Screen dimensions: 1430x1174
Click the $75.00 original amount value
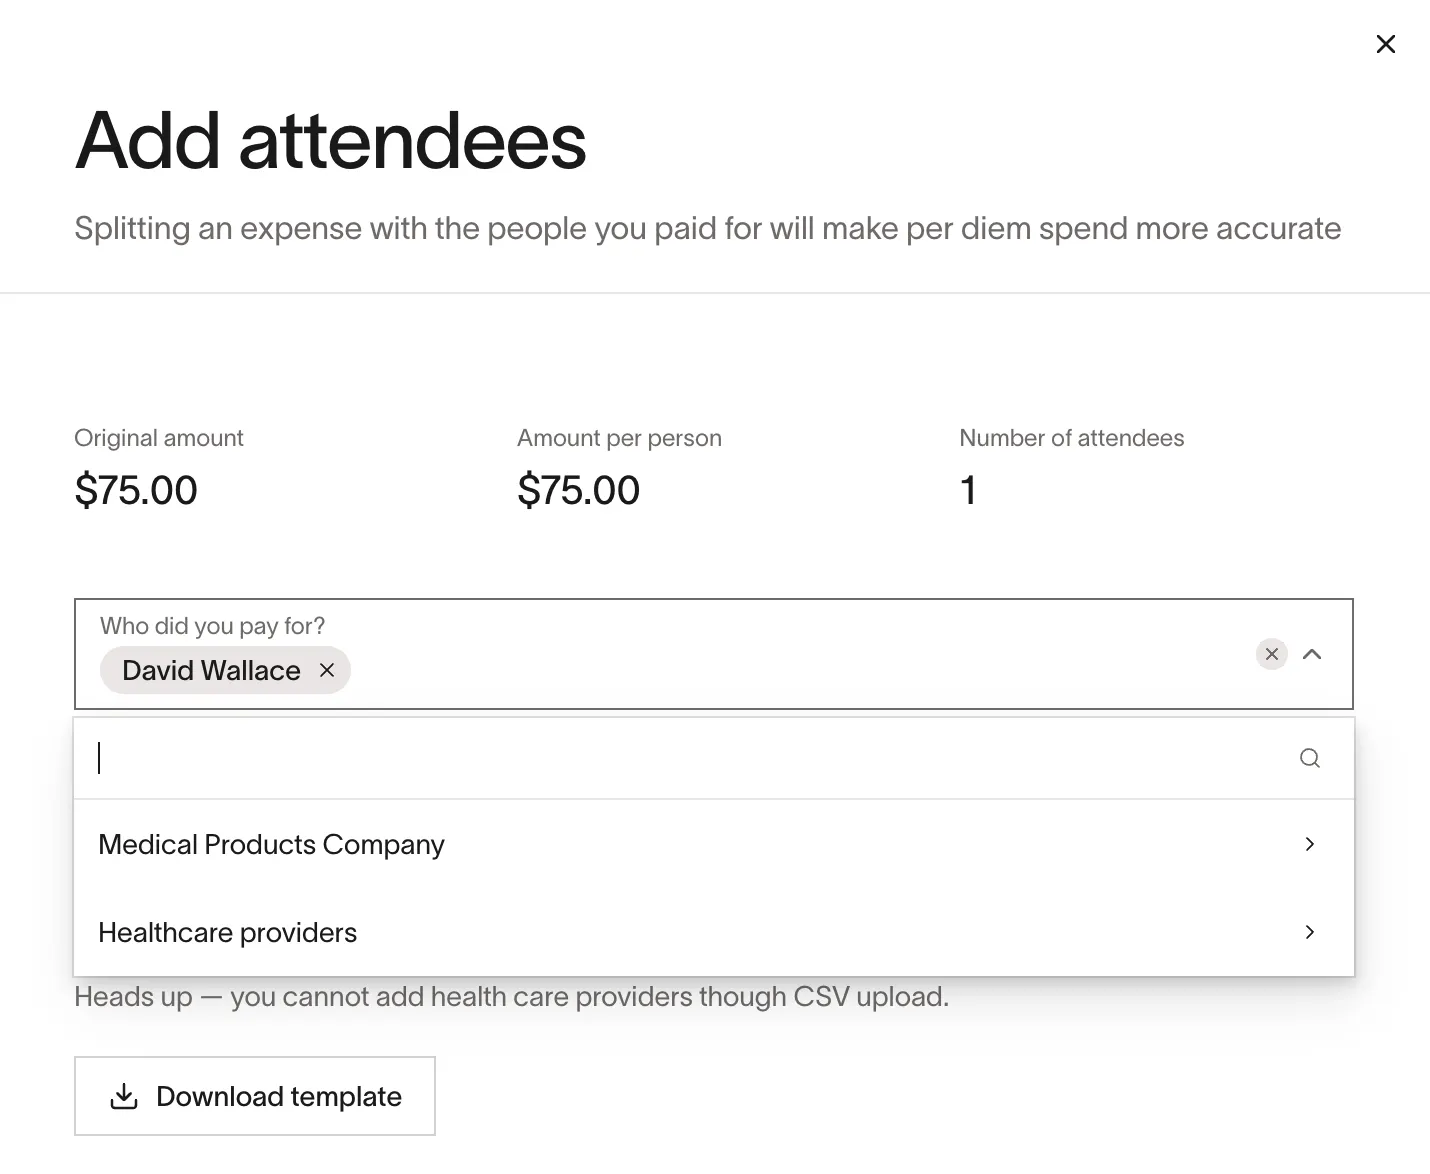click(136, 490)
